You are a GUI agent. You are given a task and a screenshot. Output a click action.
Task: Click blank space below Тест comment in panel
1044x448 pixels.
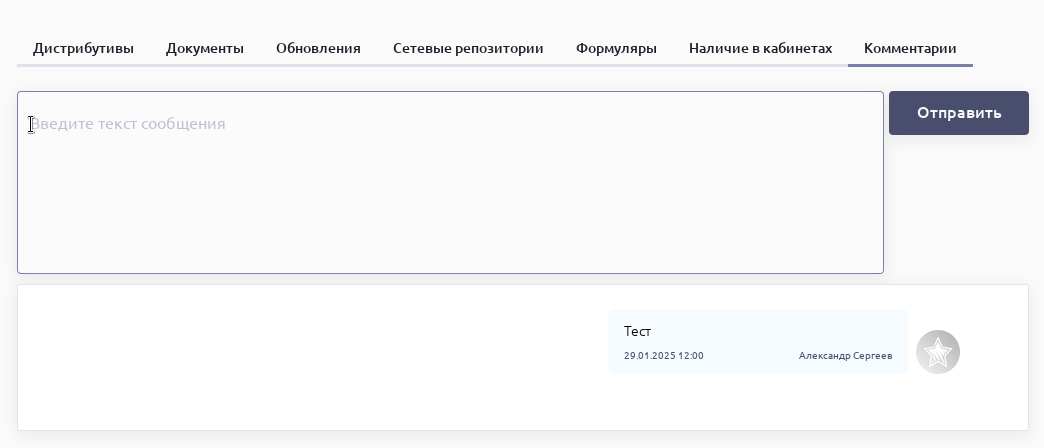pos(700,405)
